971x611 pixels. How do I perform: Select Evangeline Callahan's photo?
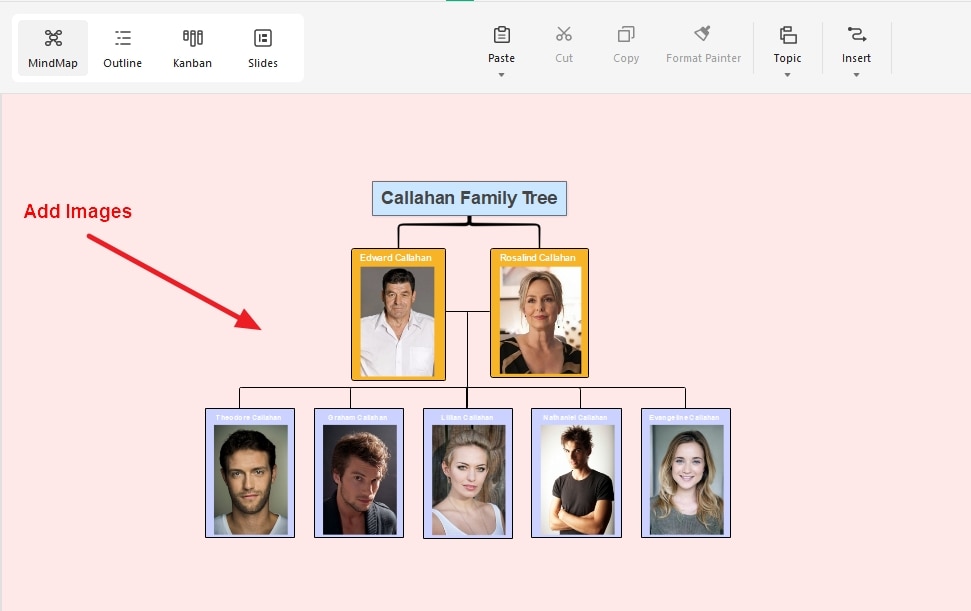[x=686, y=480]
